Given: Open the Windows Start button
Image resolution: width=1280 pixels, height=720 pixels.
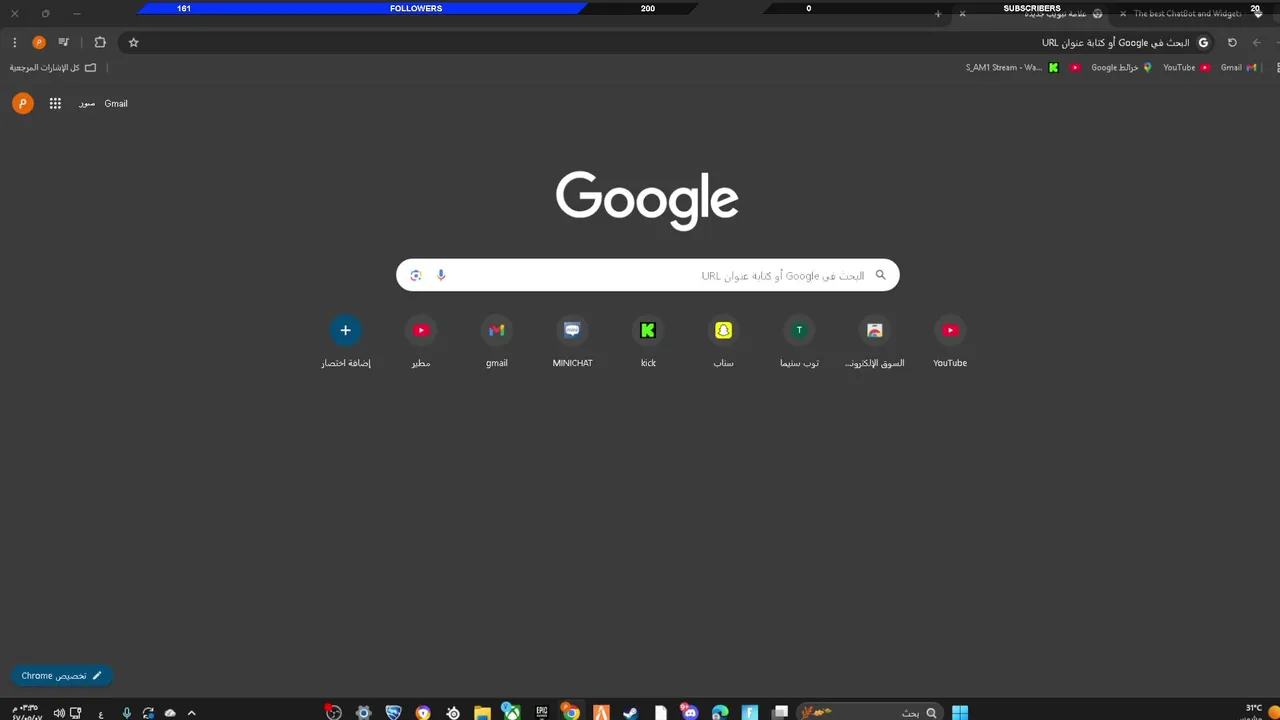Looking at the screenshot, I should point(960,712).
